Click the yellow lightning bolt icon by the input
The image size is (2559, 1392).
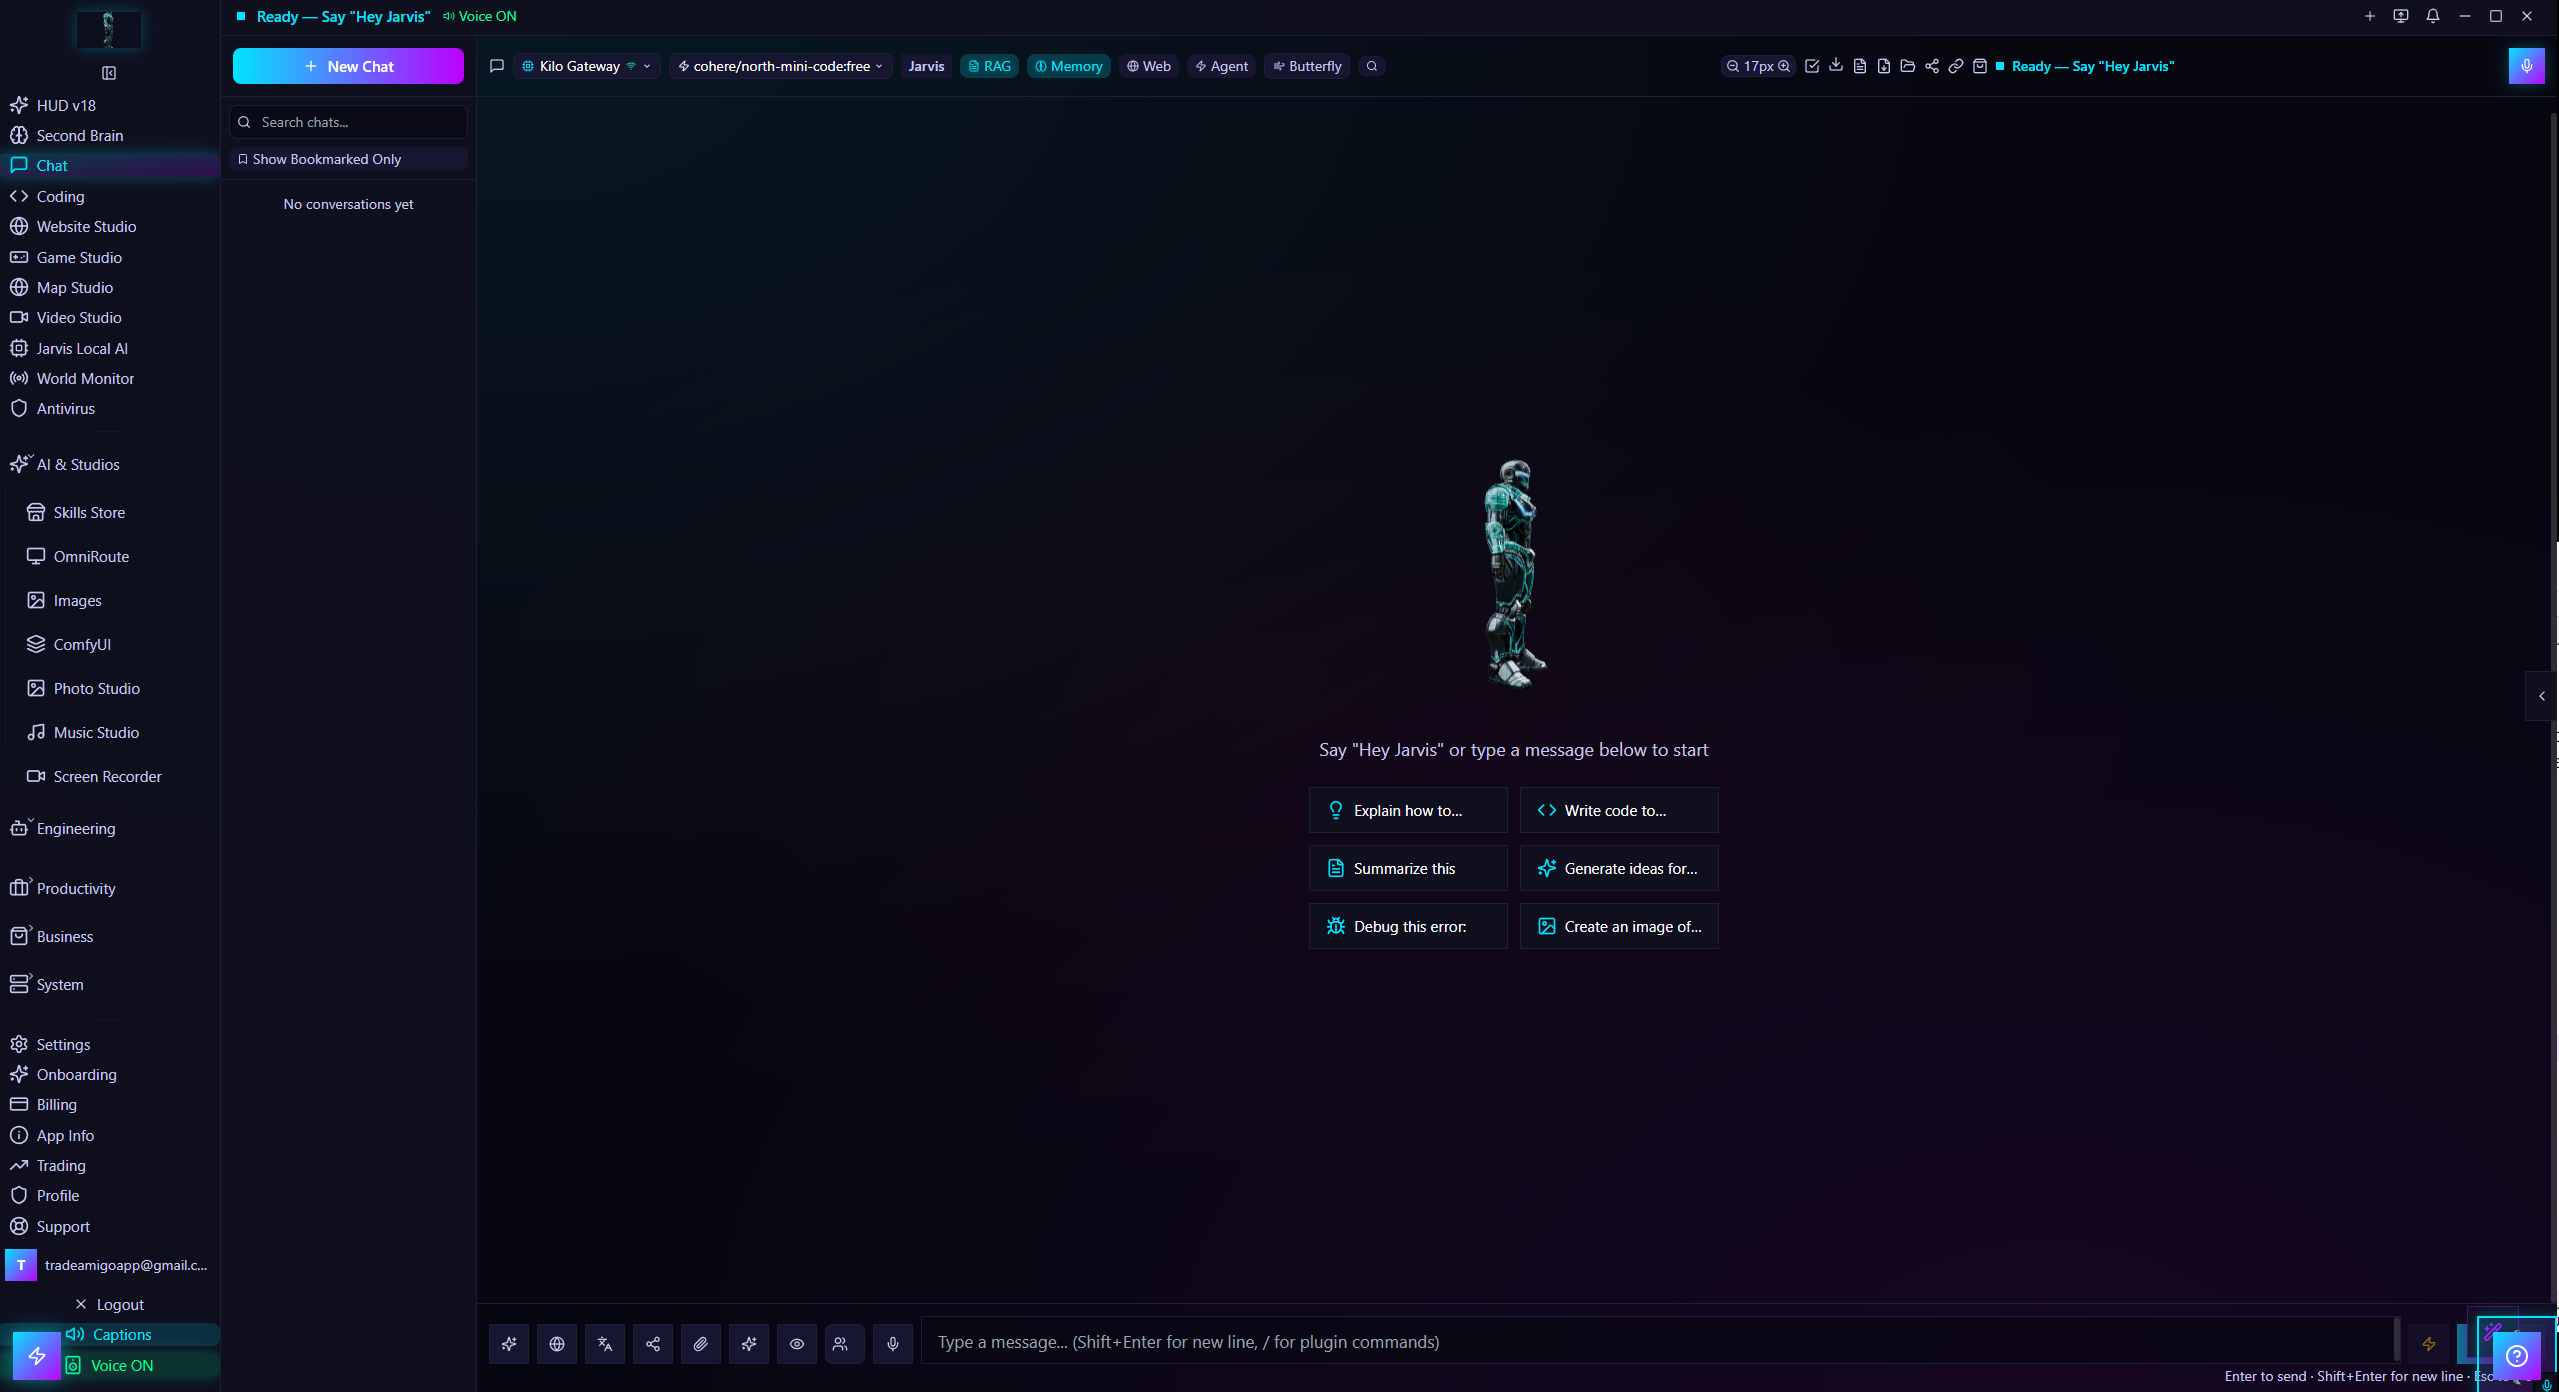tap(2429, 1344)
